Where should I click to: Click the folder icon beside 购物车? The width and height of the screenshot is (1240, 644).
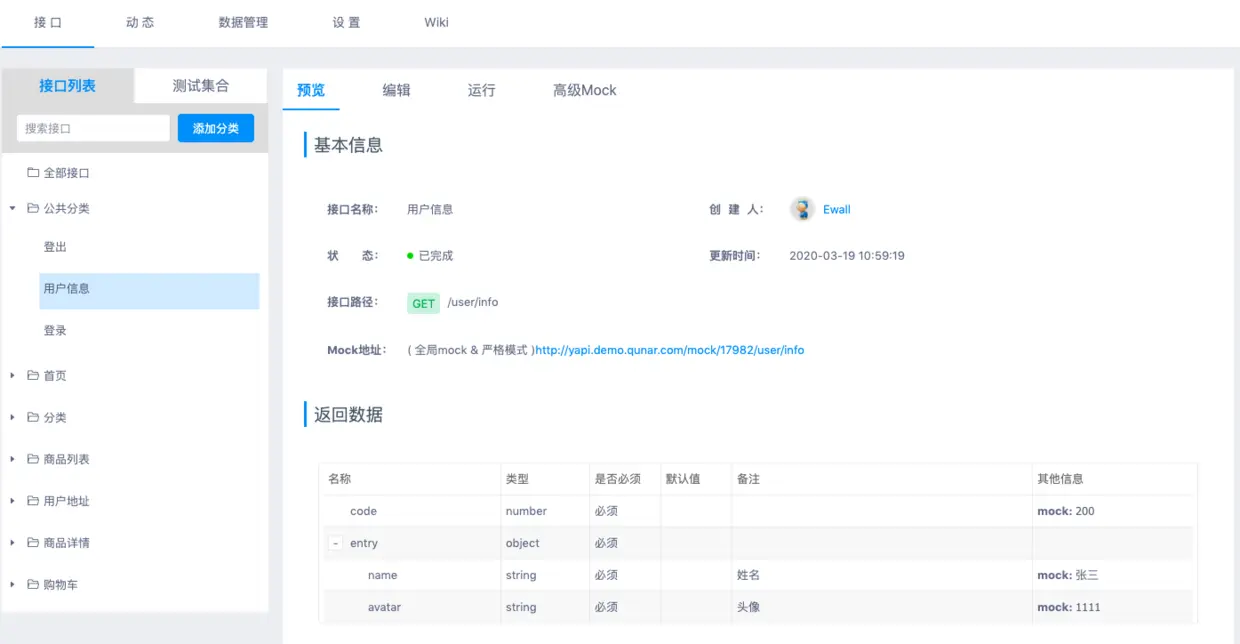pyautogui.click(x=33, y=584)
